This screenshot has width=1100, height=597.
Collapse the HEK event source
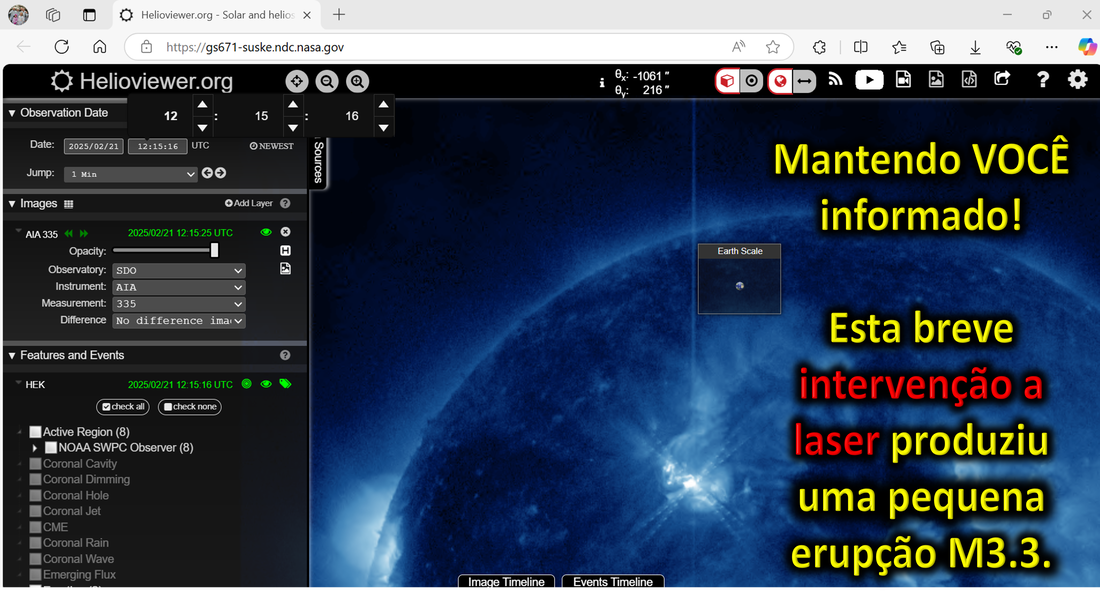click(18, 382)
